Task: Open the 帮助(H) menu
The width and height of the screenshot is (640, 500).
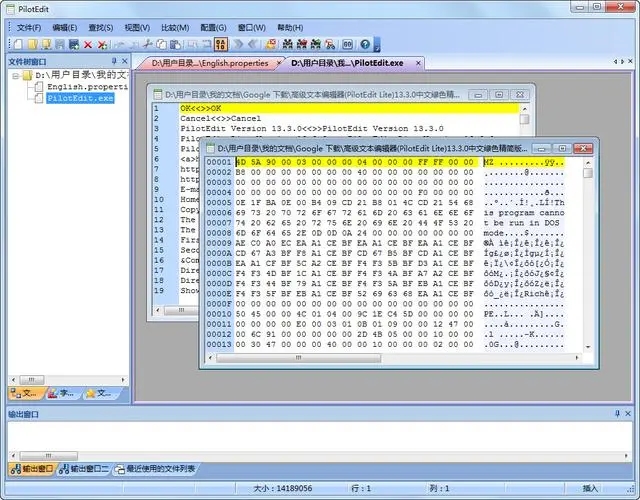Action: coord(290,27)
